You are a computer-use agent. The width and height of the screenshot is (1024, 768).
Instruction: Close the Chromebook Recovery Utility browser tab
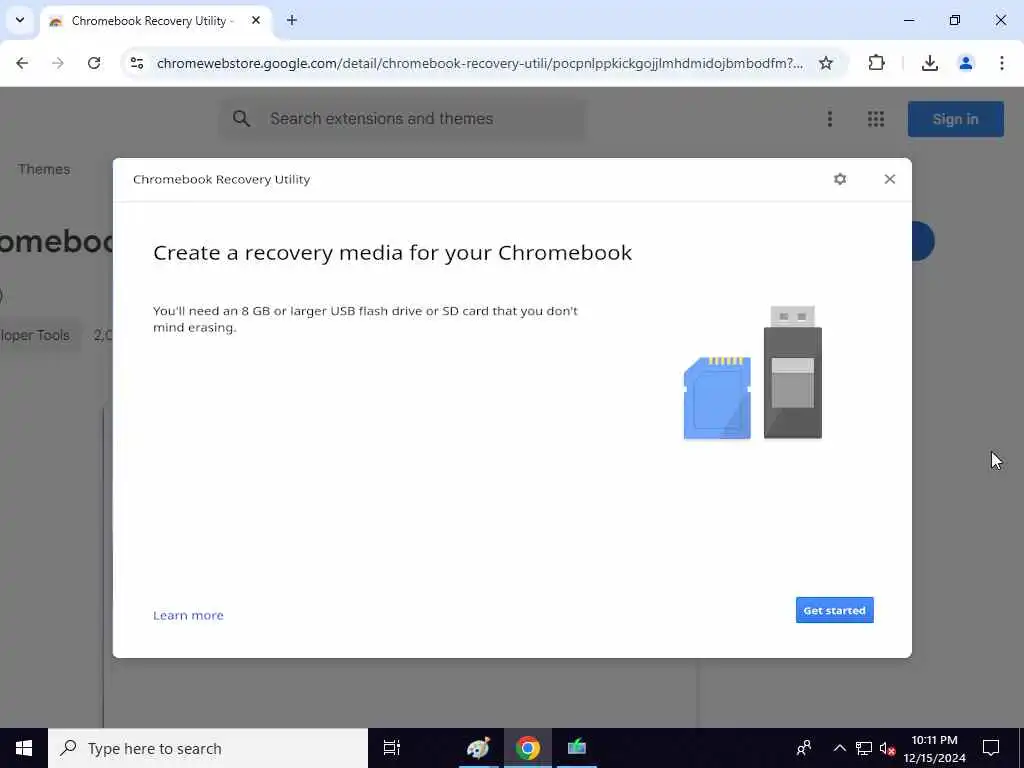[x=256, y=20]
